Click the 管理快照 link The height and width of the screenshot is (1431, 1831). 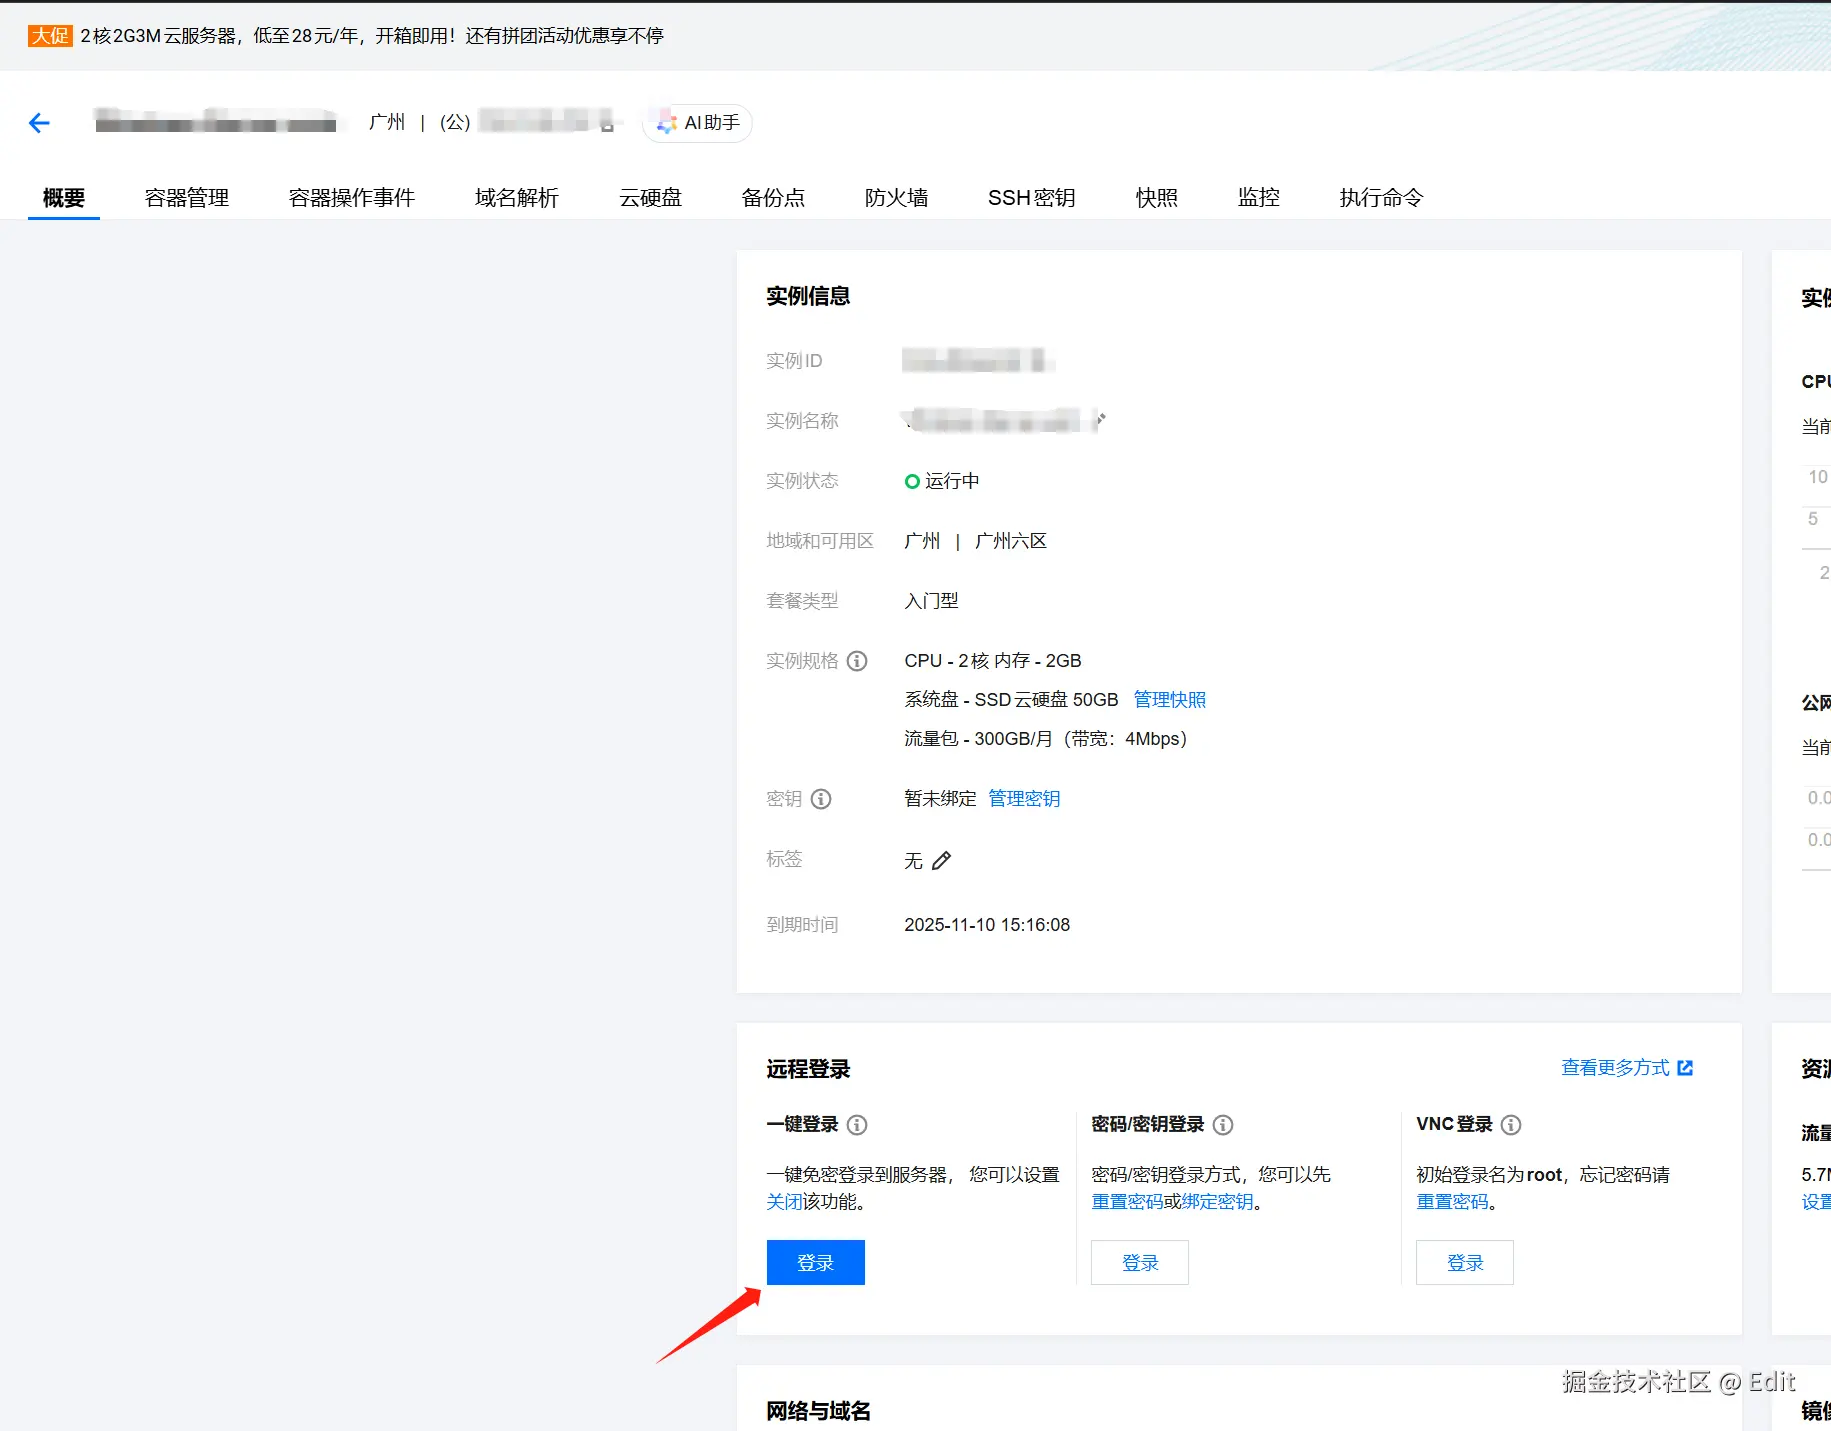pyautogui.click(x=1170, y=700)
